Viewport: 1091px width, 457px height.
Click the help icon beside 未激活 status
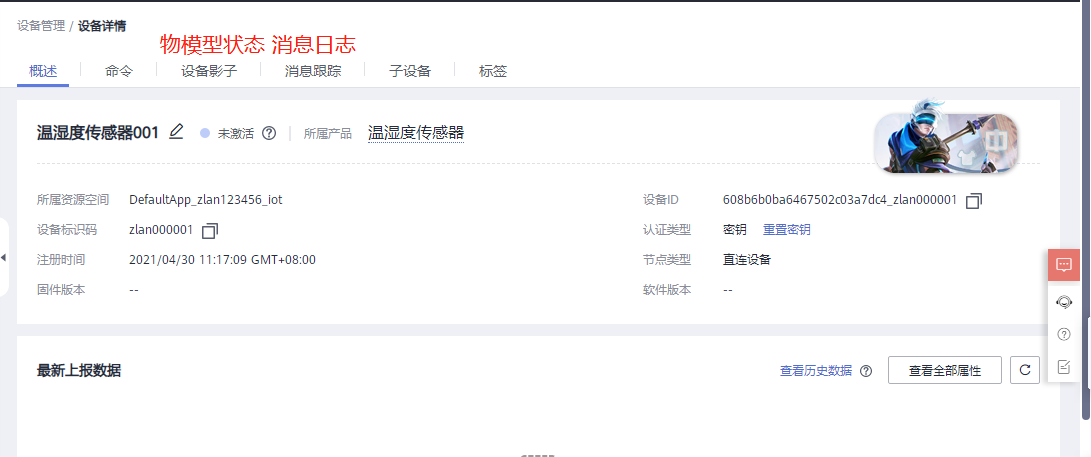[x=269, y=133]
